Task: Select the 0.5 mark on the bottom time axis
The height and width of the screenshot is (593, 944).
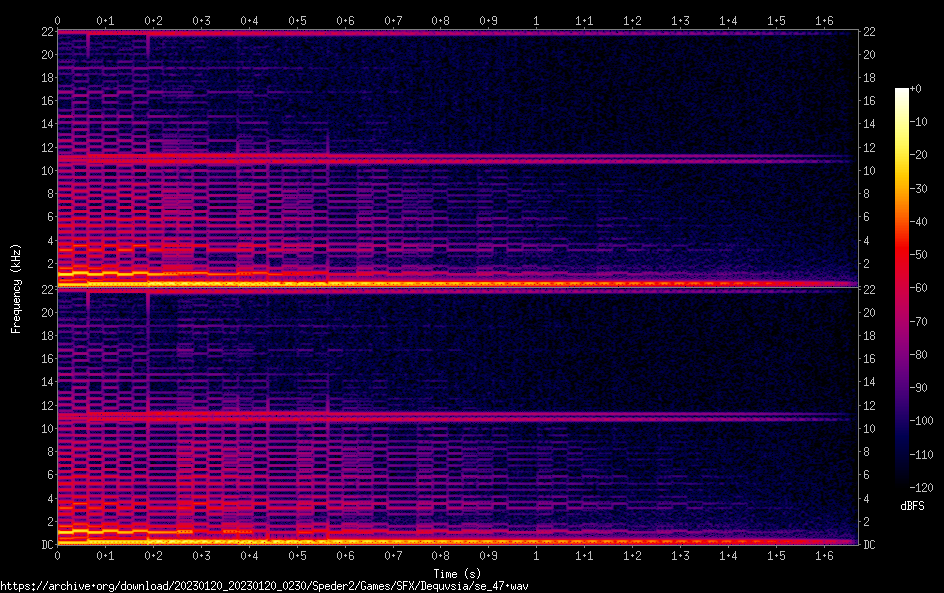Action: [297, 555]
